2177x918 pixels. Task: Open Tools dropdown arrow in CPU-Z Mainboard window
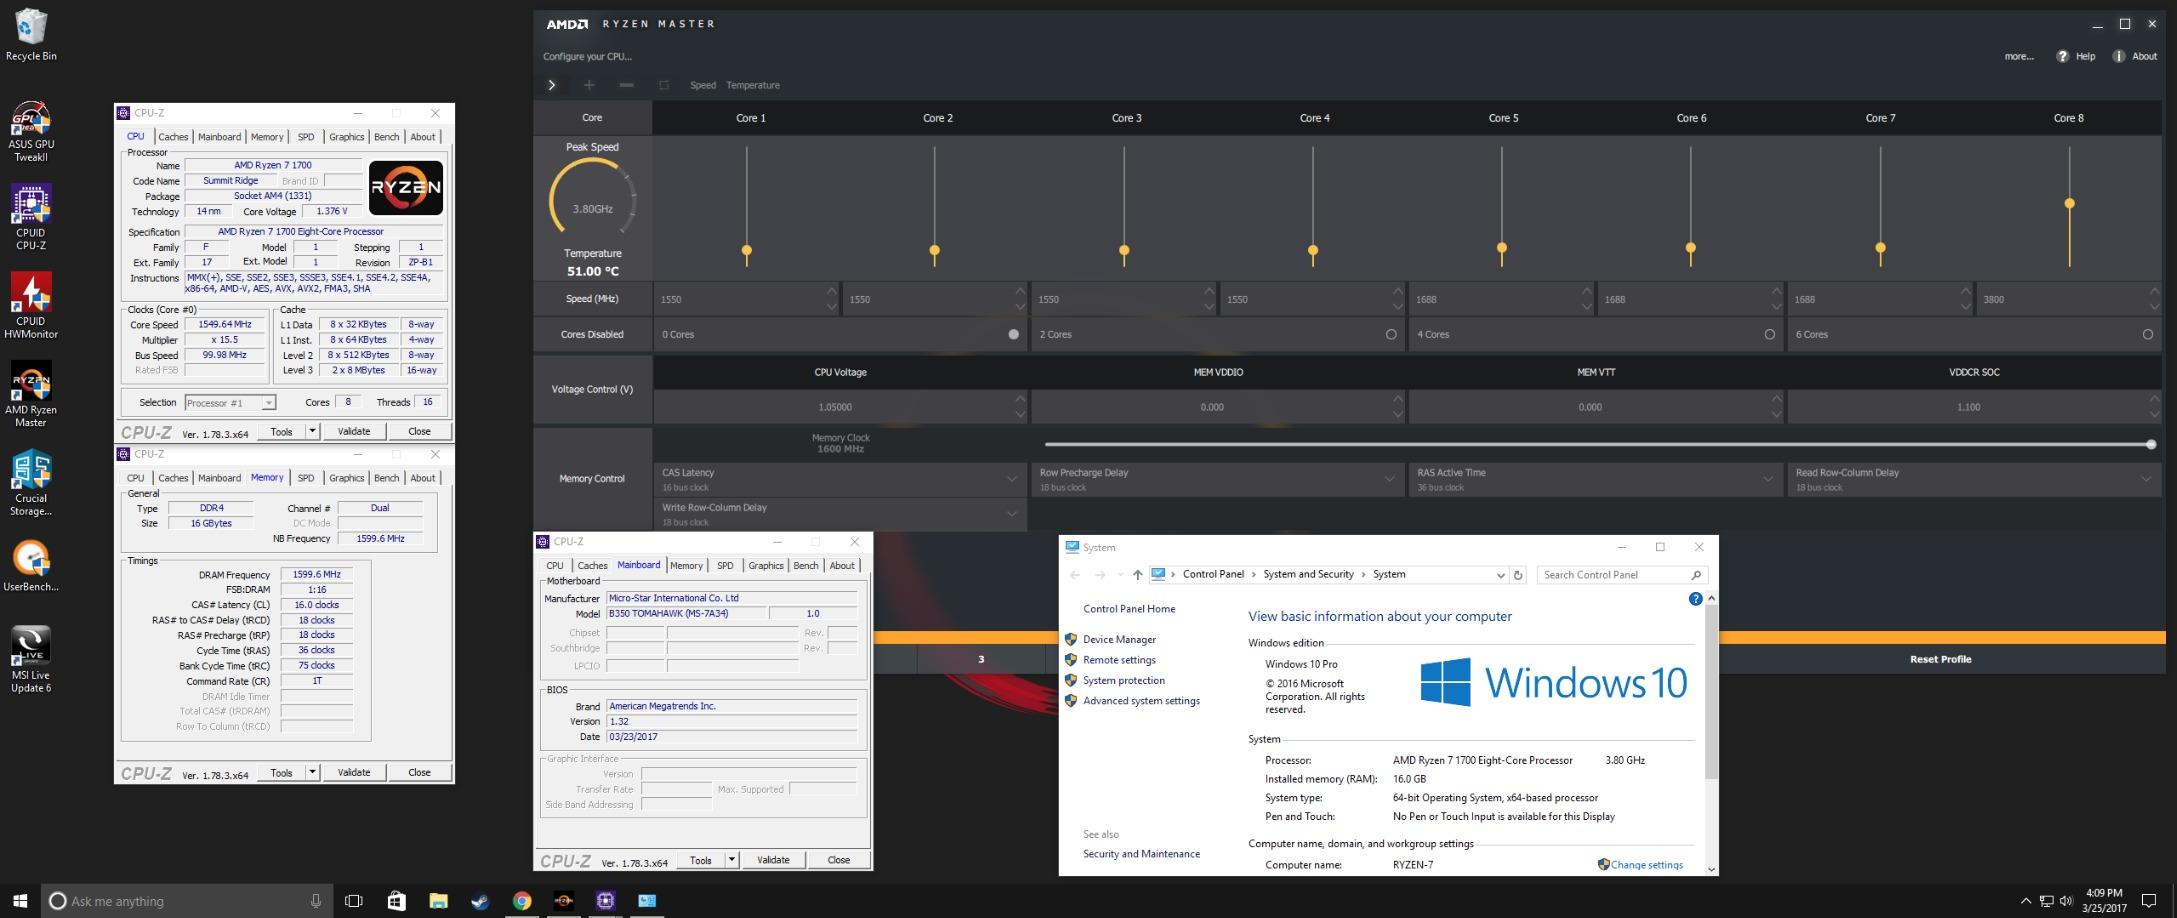tap(731, 860)
